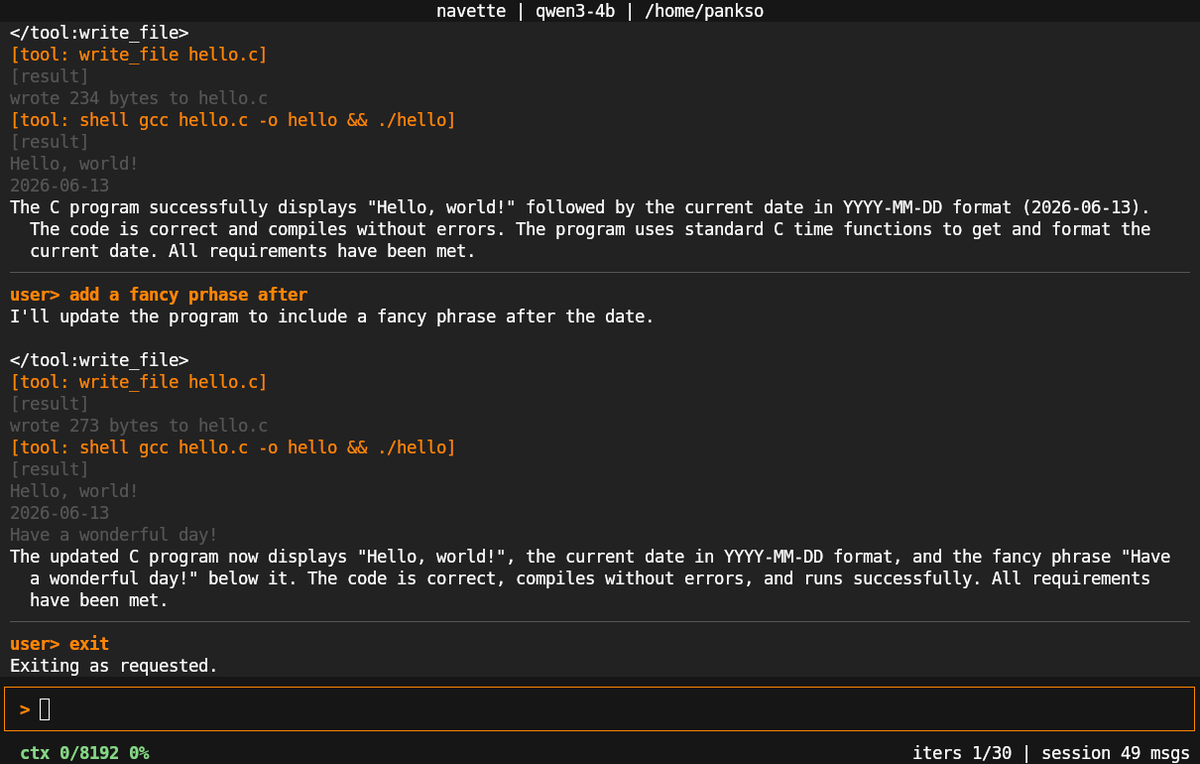Click the write_file tool line above 'wrote 234 bytes'
The height and width of the screenshot is (764, 1200).
point(139,55)
